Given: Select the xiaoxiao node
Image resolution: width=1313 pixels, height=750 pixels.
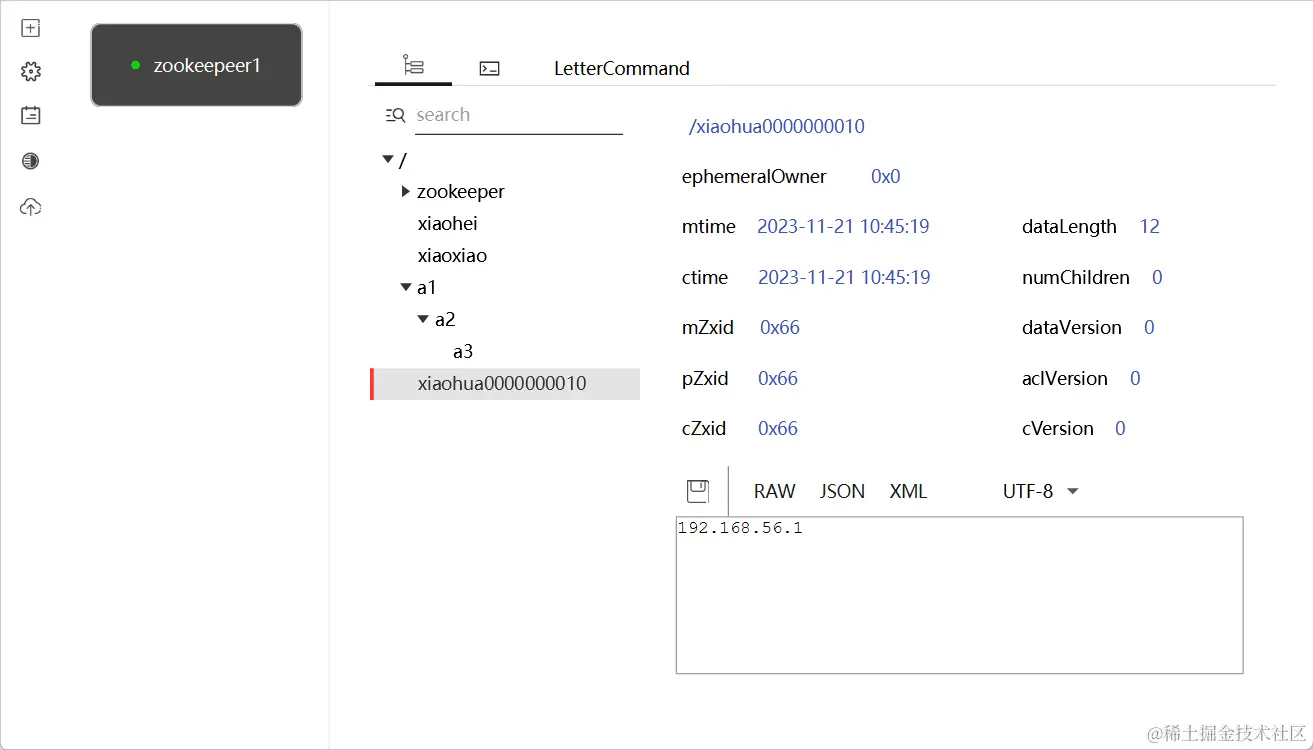Looking at the screenshot, I should (x=452, y=255).
